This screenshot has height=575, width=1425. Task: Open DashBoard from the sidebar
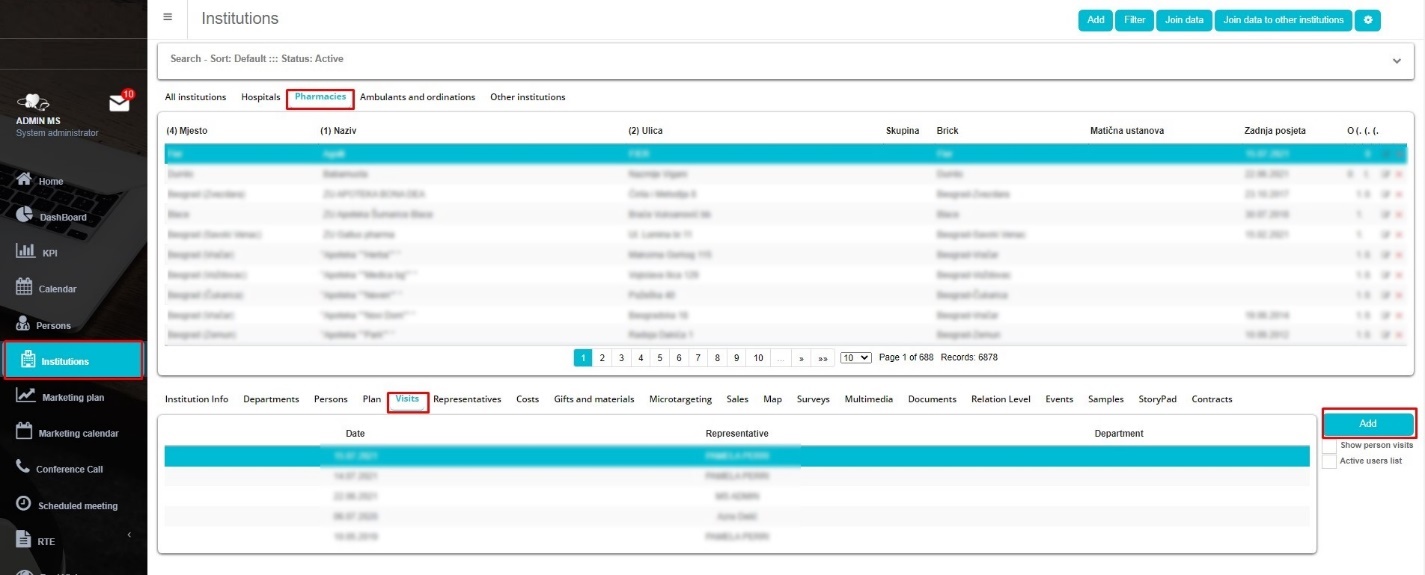(x=25, y=216)
